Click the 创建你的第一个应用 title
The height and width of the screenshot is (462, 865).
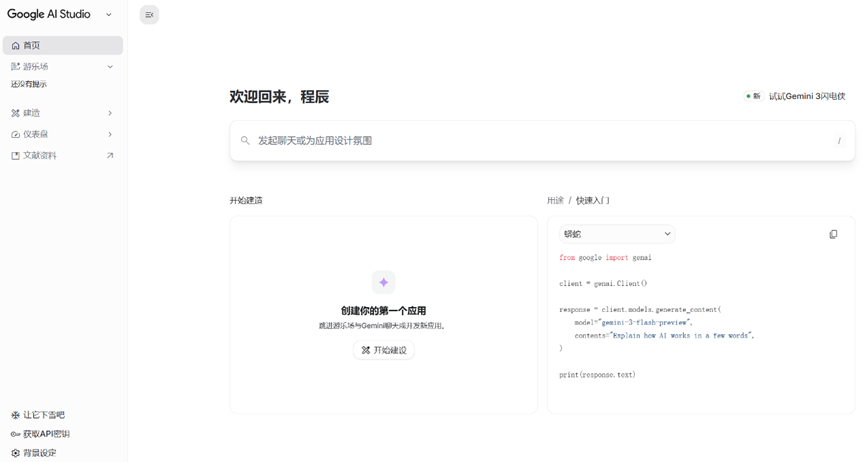(383, 311)
